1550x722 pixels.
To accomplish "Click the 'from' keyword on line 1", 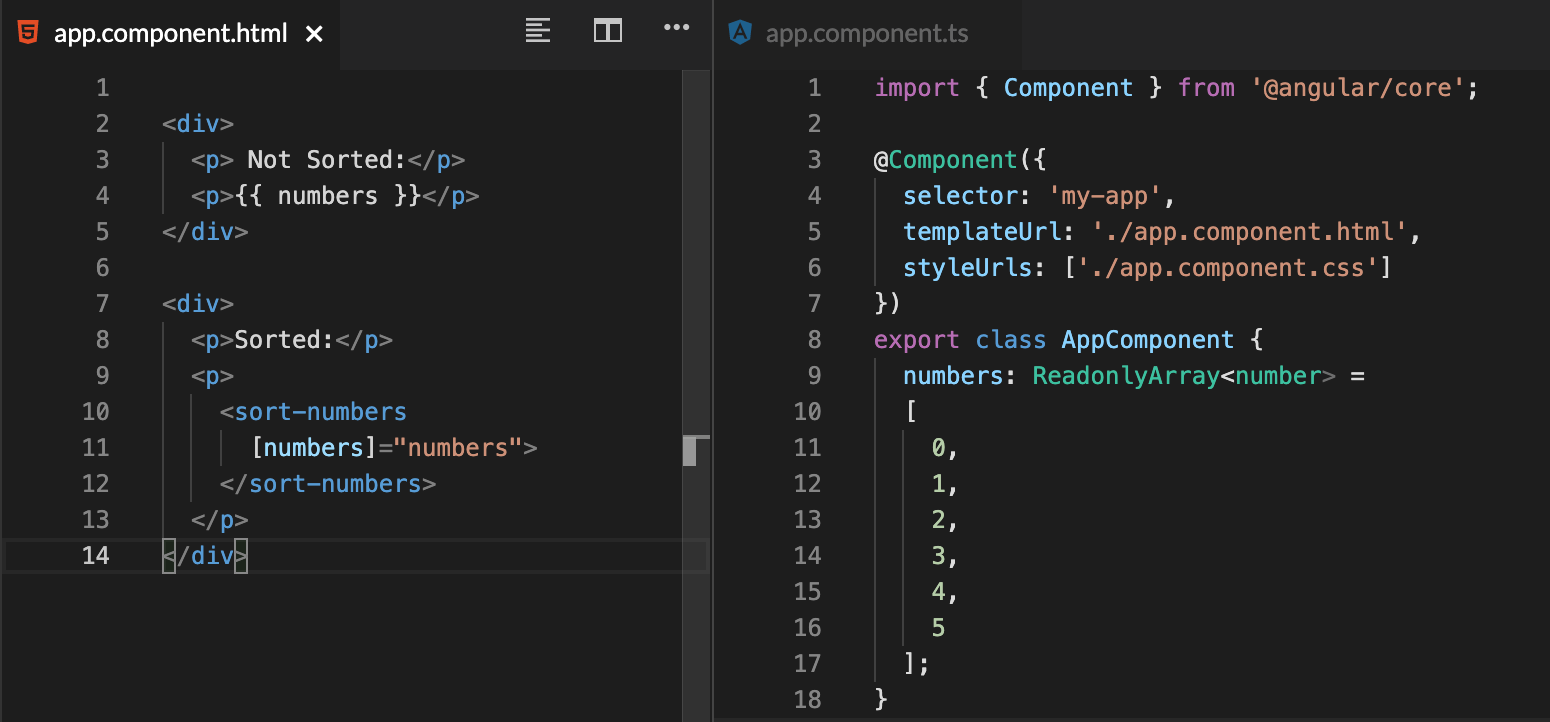I will (1206, 88).
